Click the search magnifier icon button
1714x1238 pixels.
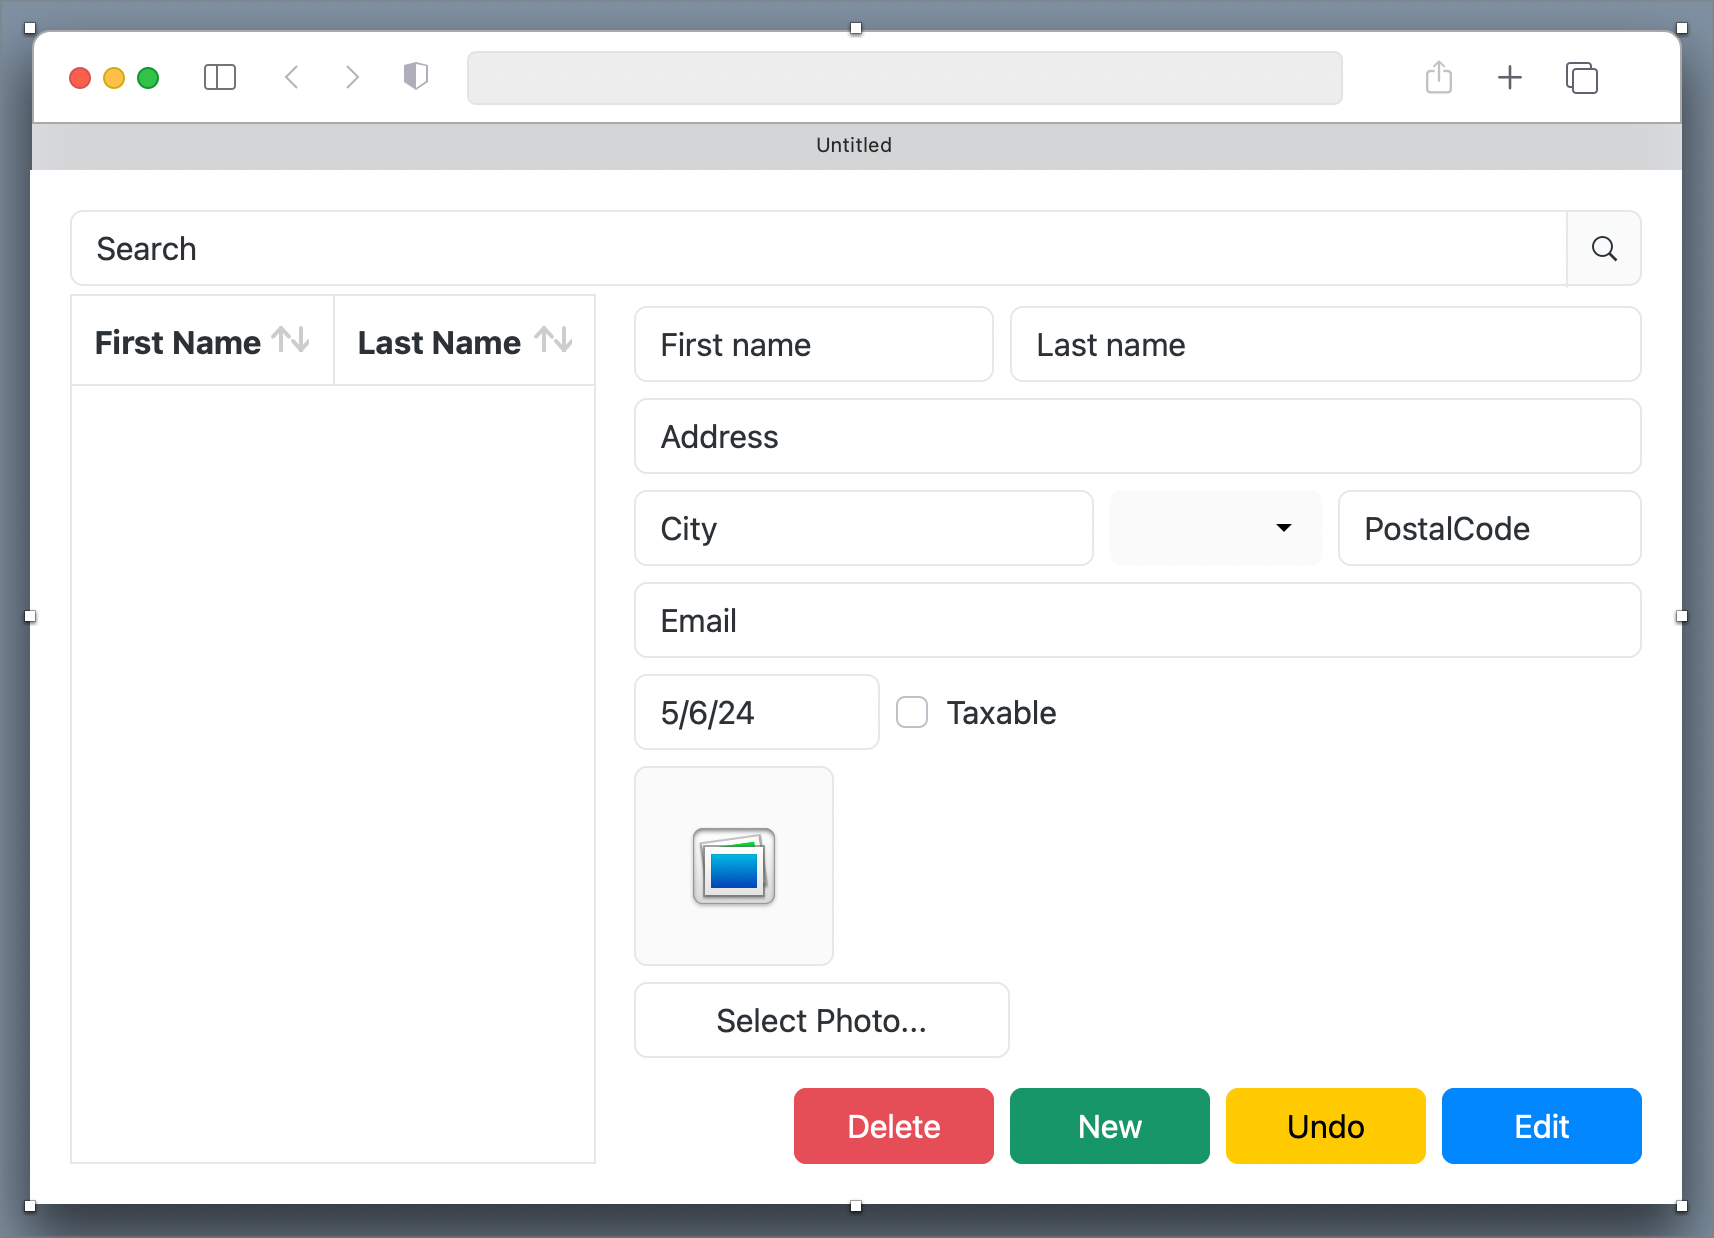tap(1603, 249)
